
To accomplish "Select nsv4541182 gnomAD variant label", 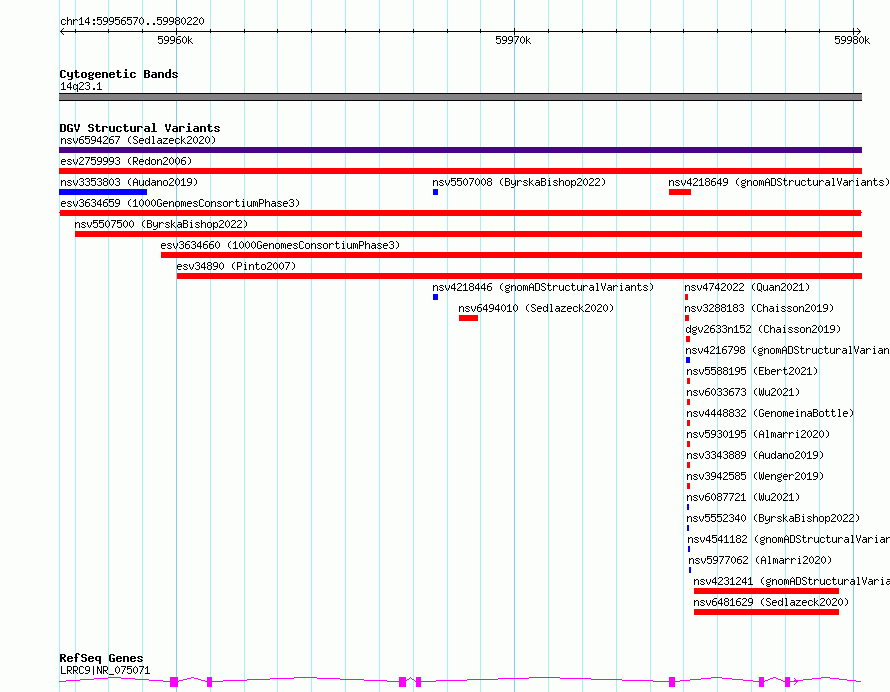I will tap(788, 539).
